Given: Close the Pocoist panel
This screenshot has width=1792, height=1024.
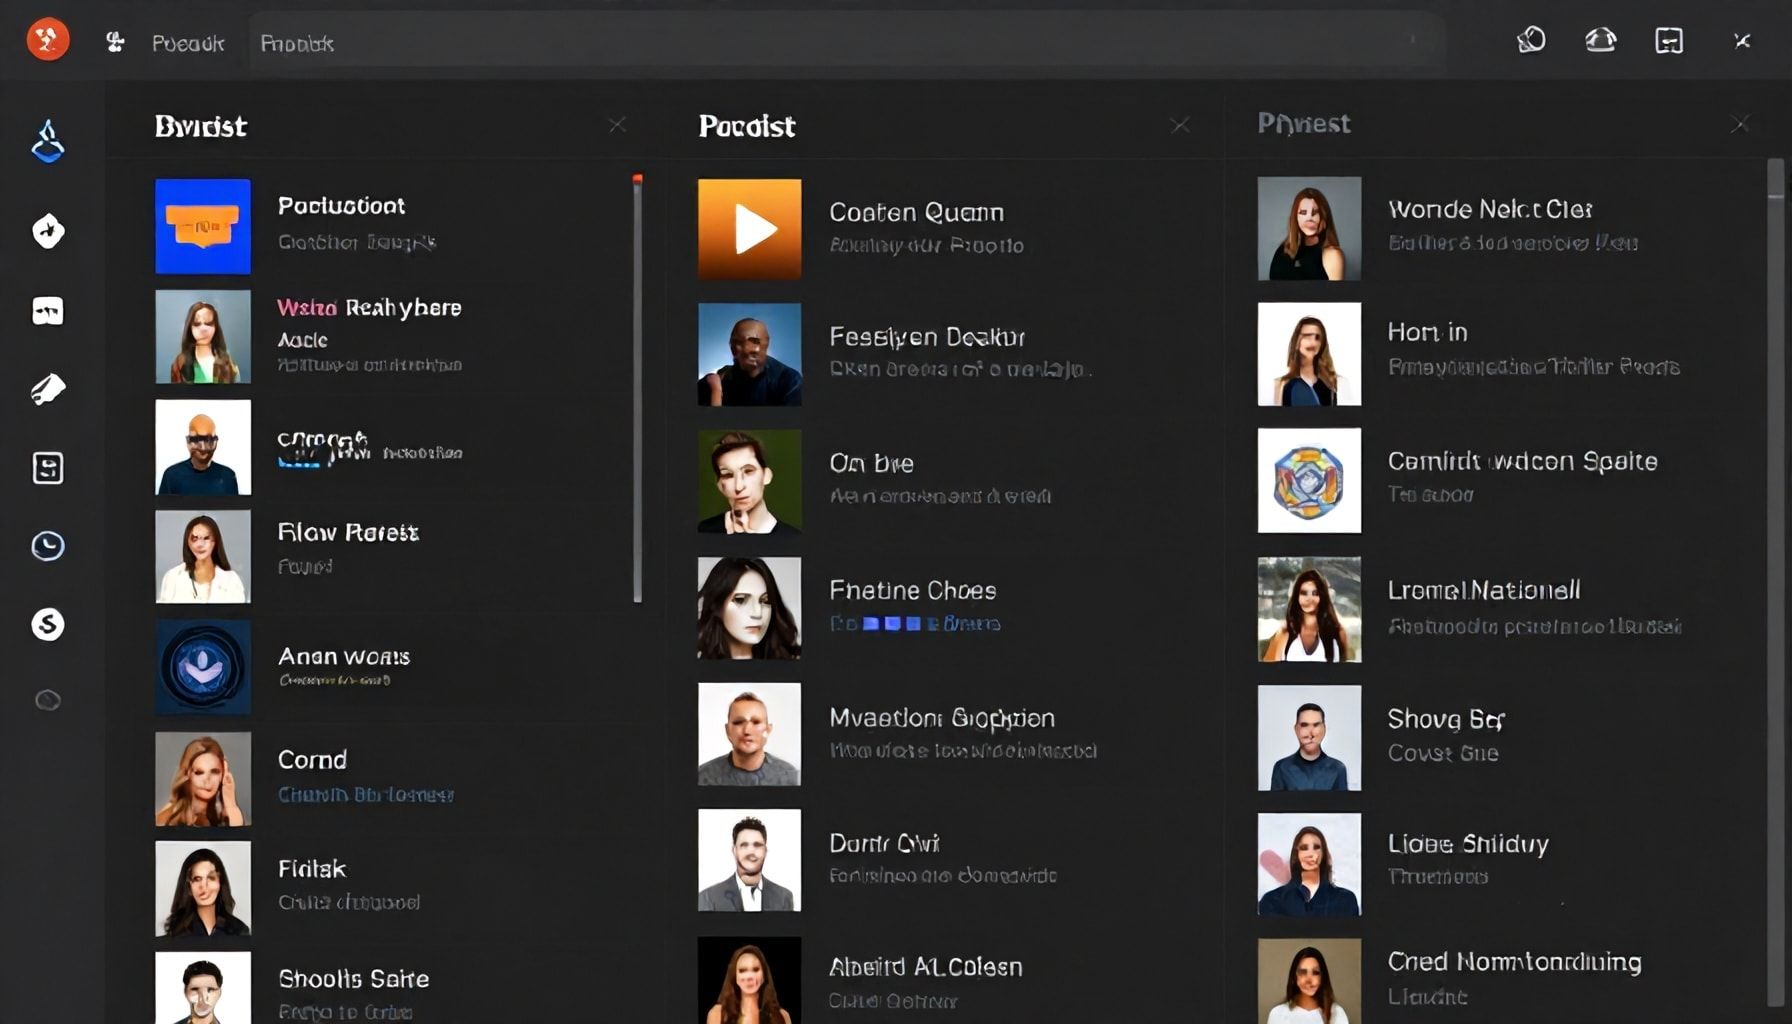Looking at the screenshot, I should click(1180, 125).
